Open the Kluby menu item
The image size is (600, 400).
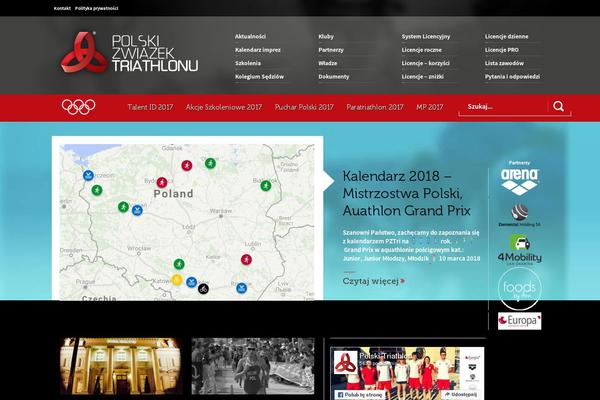pyautogui.click(x=326, y=36)
